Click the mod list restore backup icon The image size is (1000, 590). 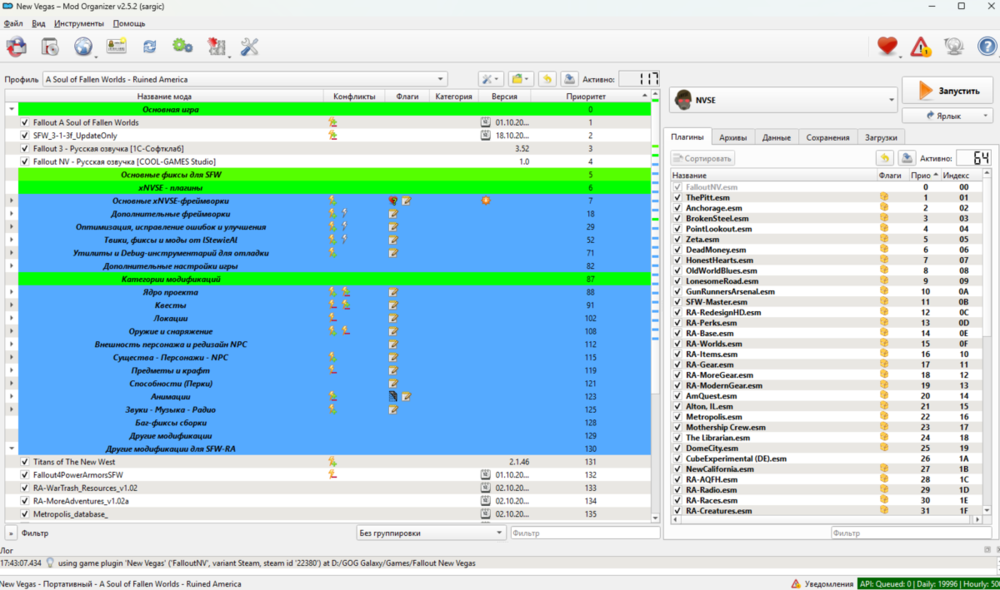547,79
